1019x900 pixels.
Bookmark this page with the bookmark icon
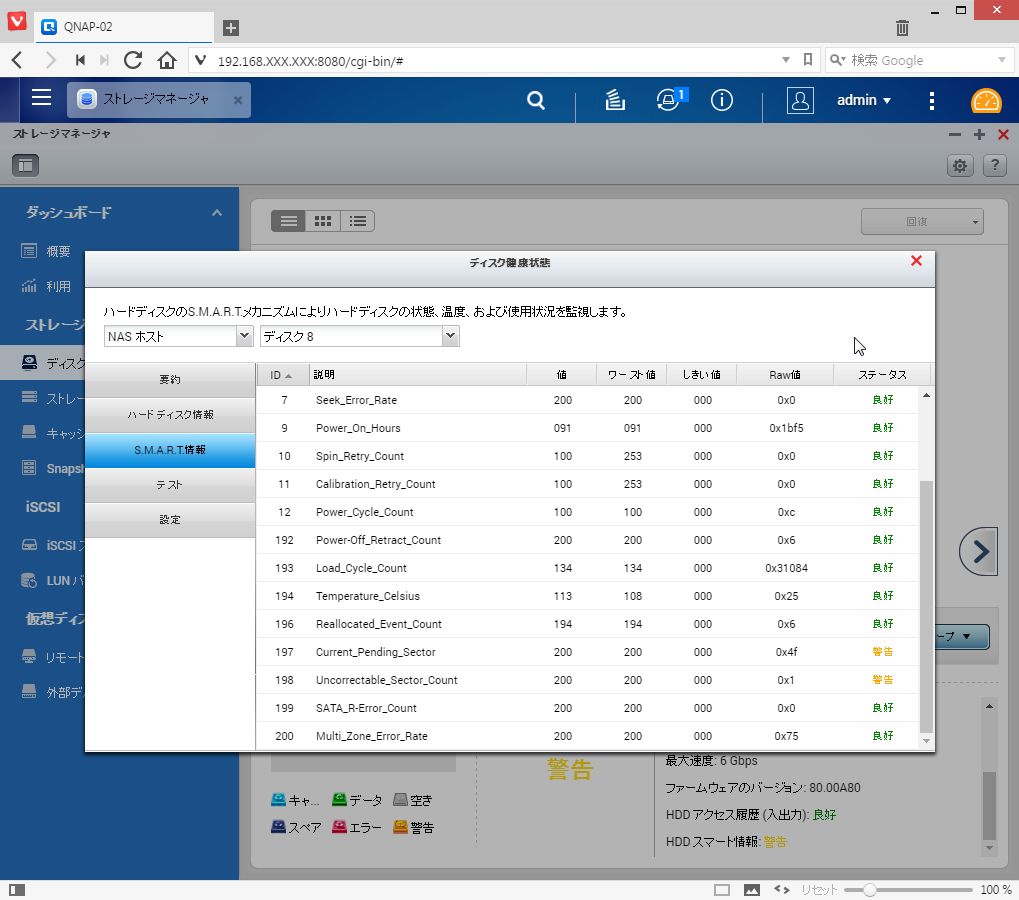click(808, 60)
